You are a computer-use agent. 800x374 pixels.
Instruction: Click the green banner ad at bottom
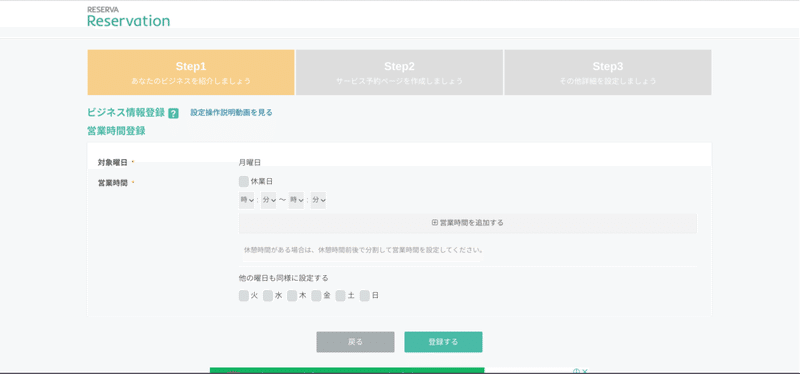click(x=347, y=370)
